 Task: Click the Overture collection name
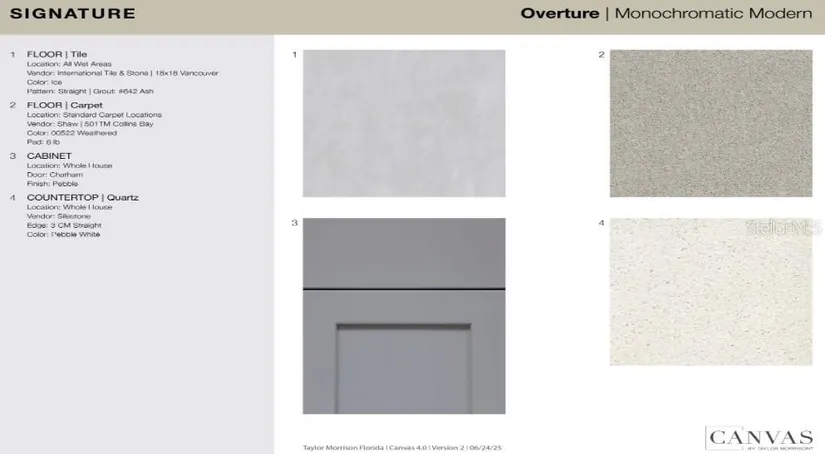point(559,14)
